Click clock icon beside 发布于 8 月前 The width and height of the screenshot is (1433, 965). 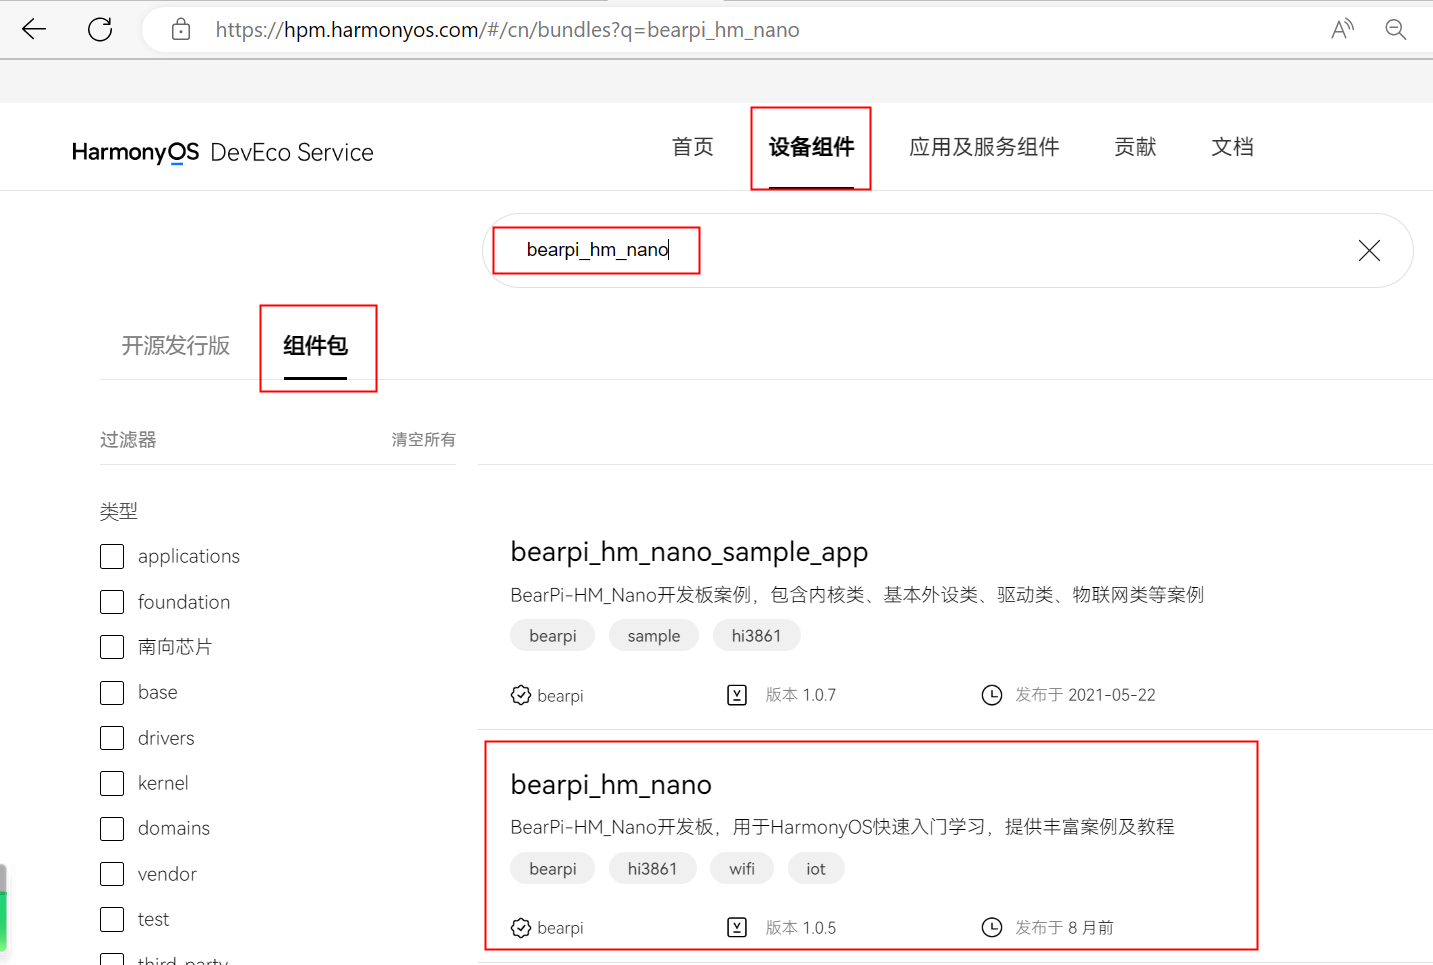992,928
